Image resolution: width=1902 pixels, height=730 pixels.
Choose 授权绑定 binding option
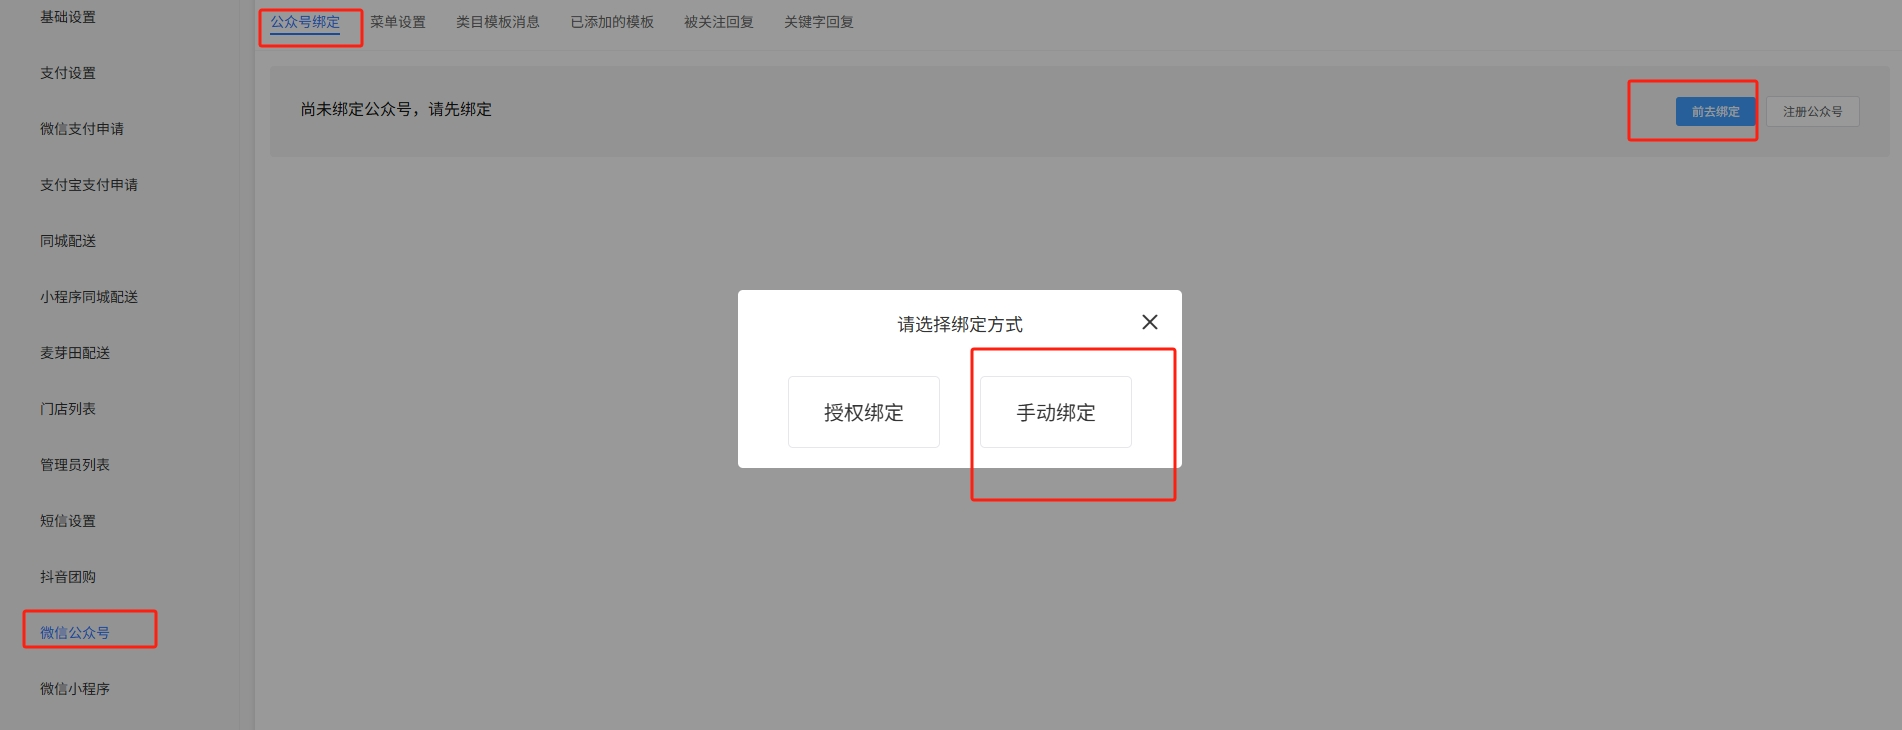click(863, 412)
